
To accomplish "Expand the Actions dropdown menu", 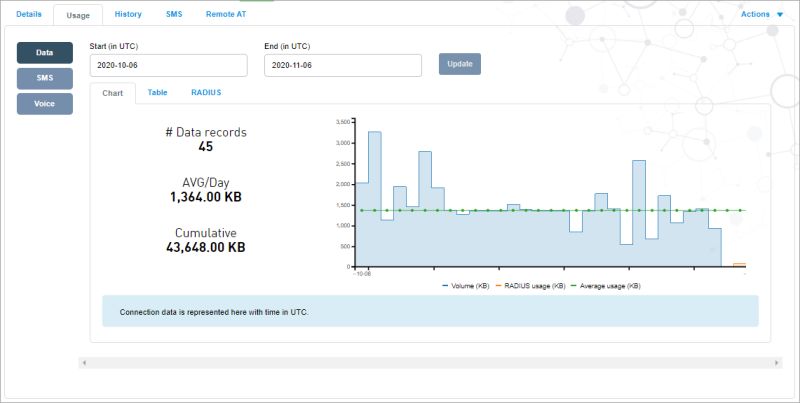I will (762, 14).
